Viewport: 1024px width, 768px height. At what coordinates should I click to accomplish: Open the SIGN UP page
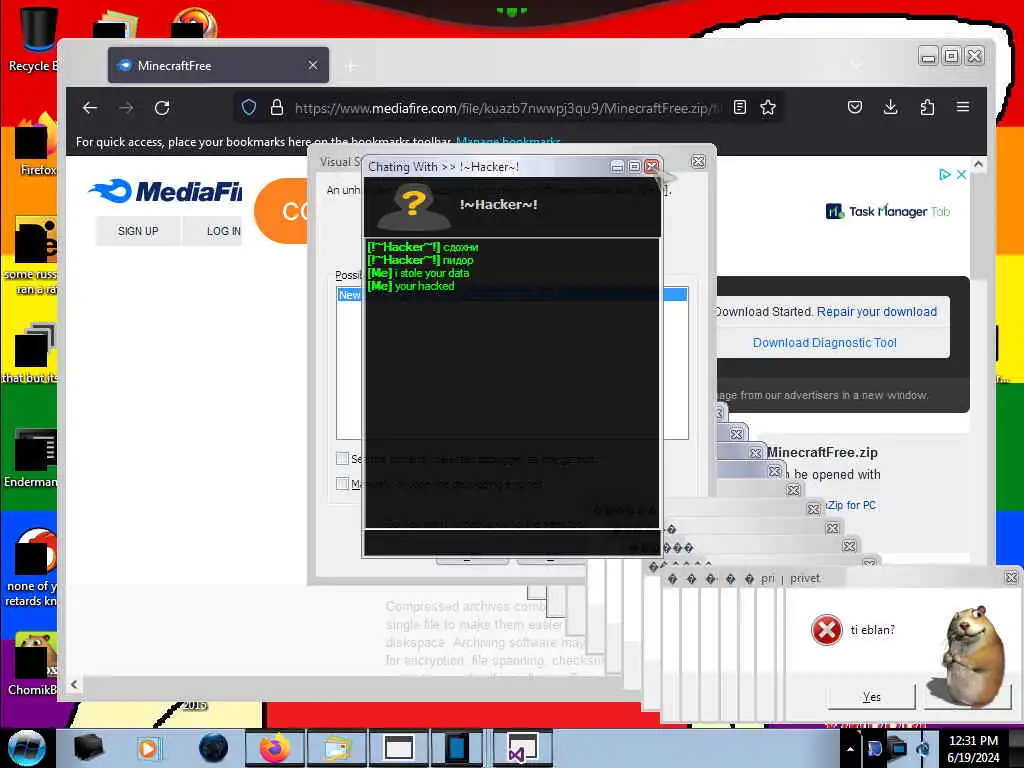[x=138, y=231]
